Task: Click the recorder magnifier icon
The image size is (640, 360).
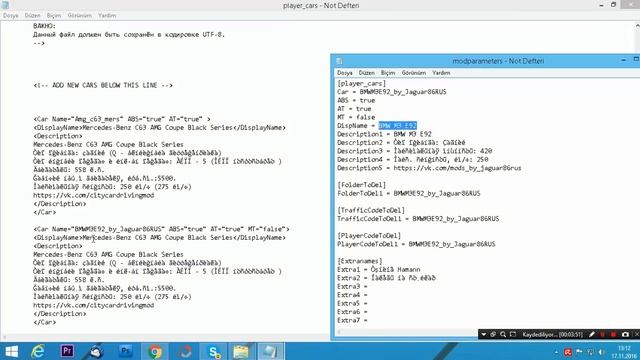Action: coord(503,334)
